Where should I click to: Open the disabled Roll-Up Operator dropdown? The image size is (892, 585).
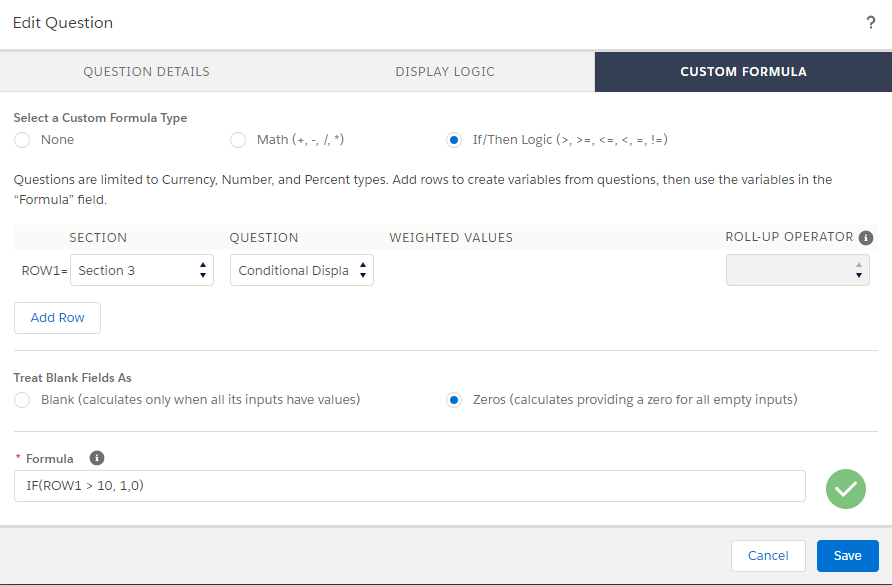(x=798, y=270)
